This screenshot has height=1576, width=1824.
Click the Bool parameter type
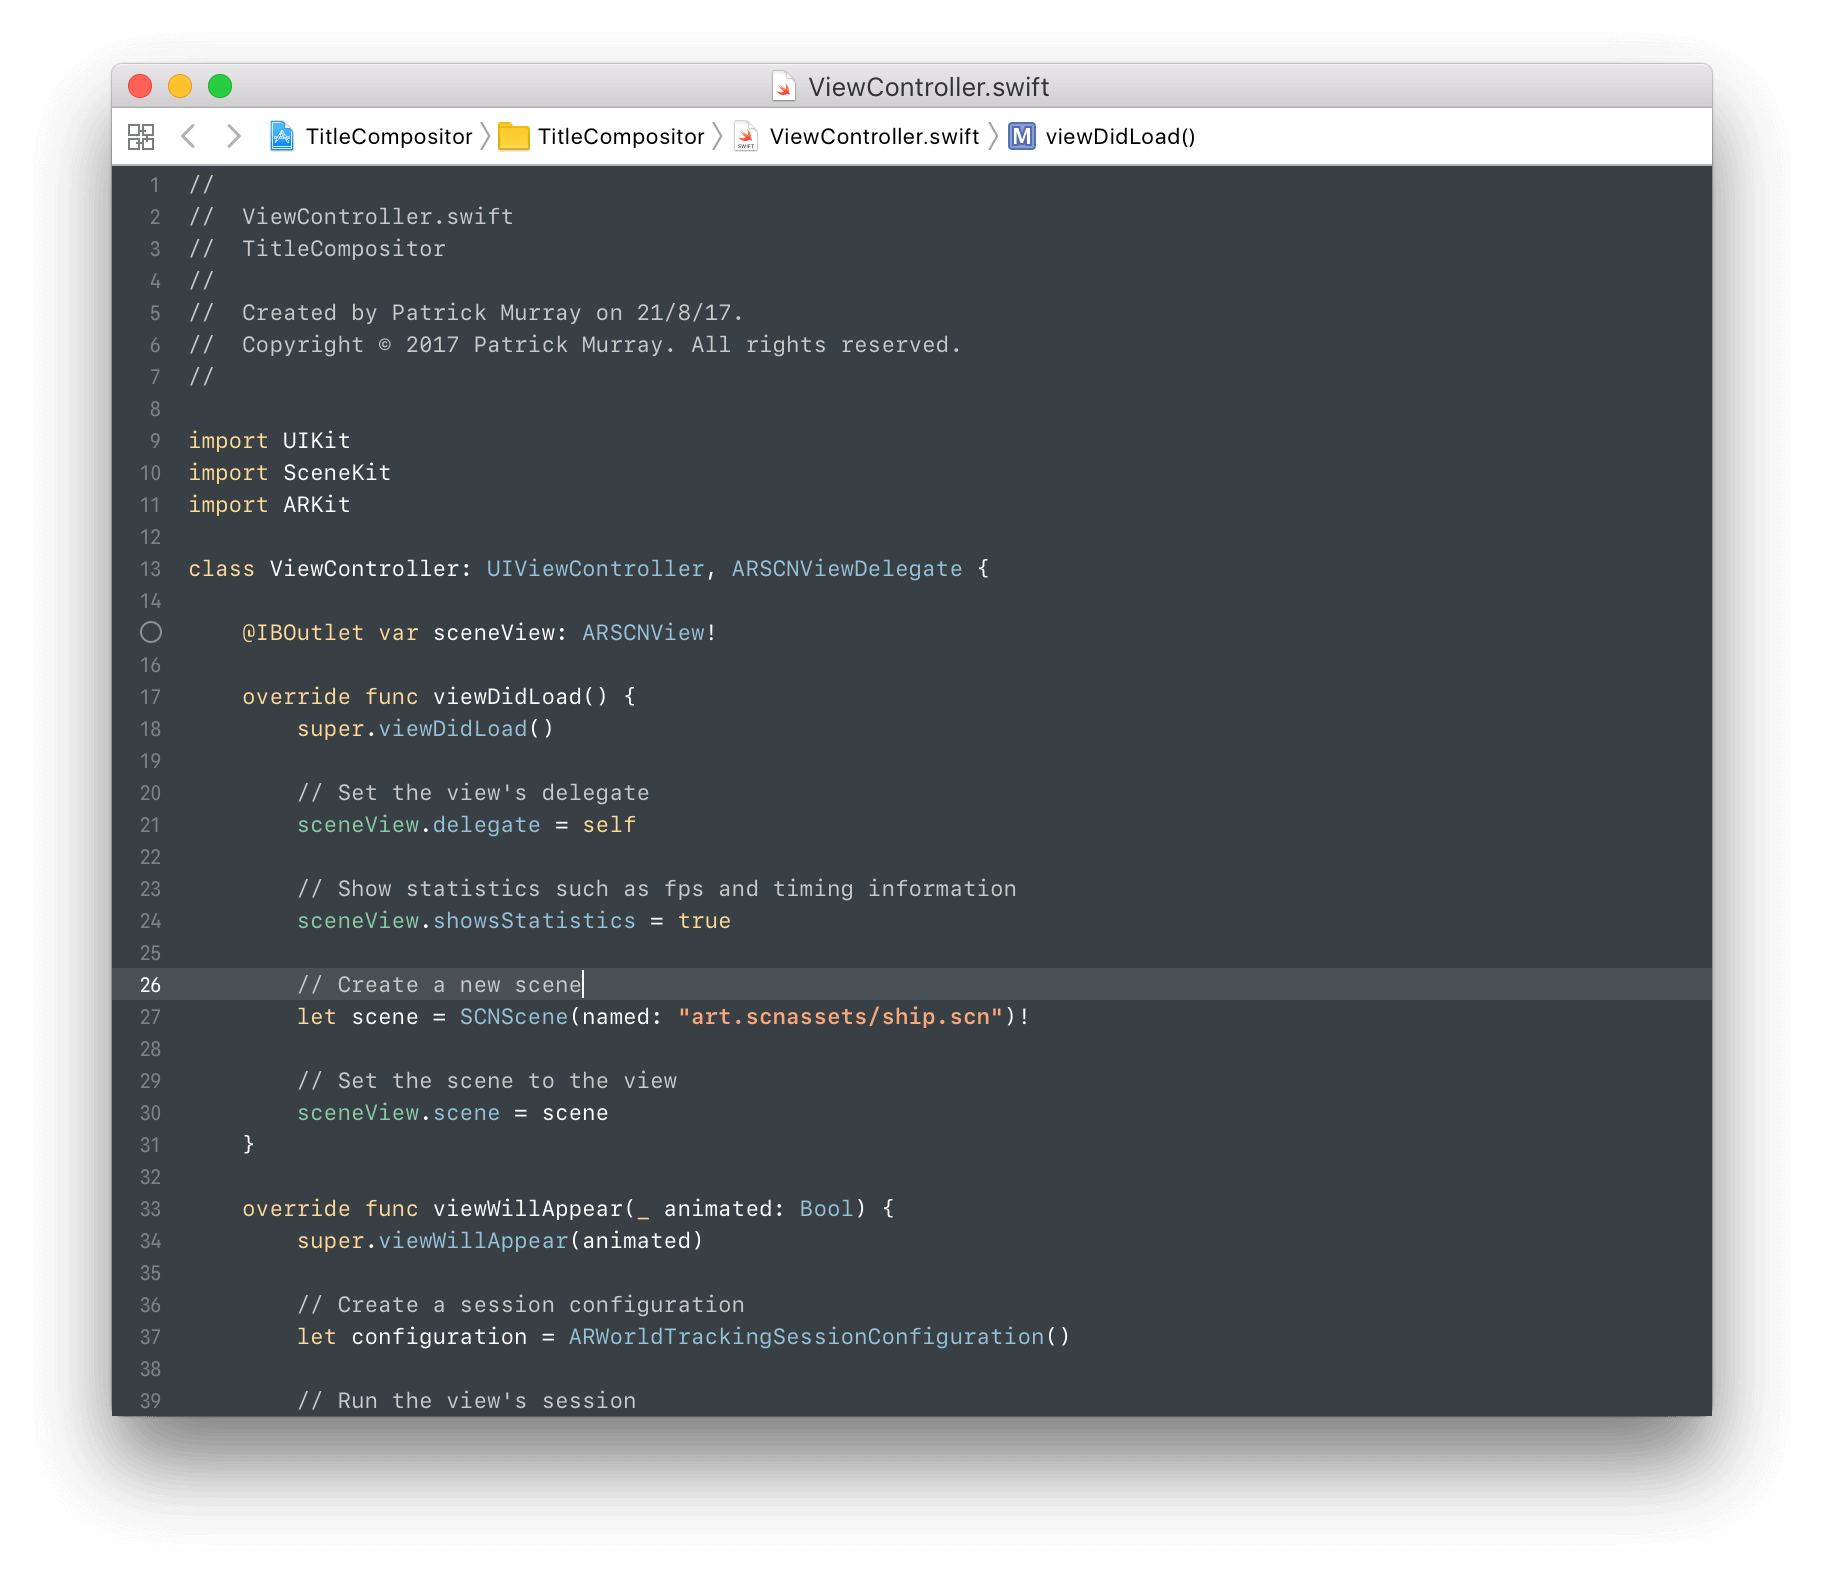click(x=827, y=1209)
